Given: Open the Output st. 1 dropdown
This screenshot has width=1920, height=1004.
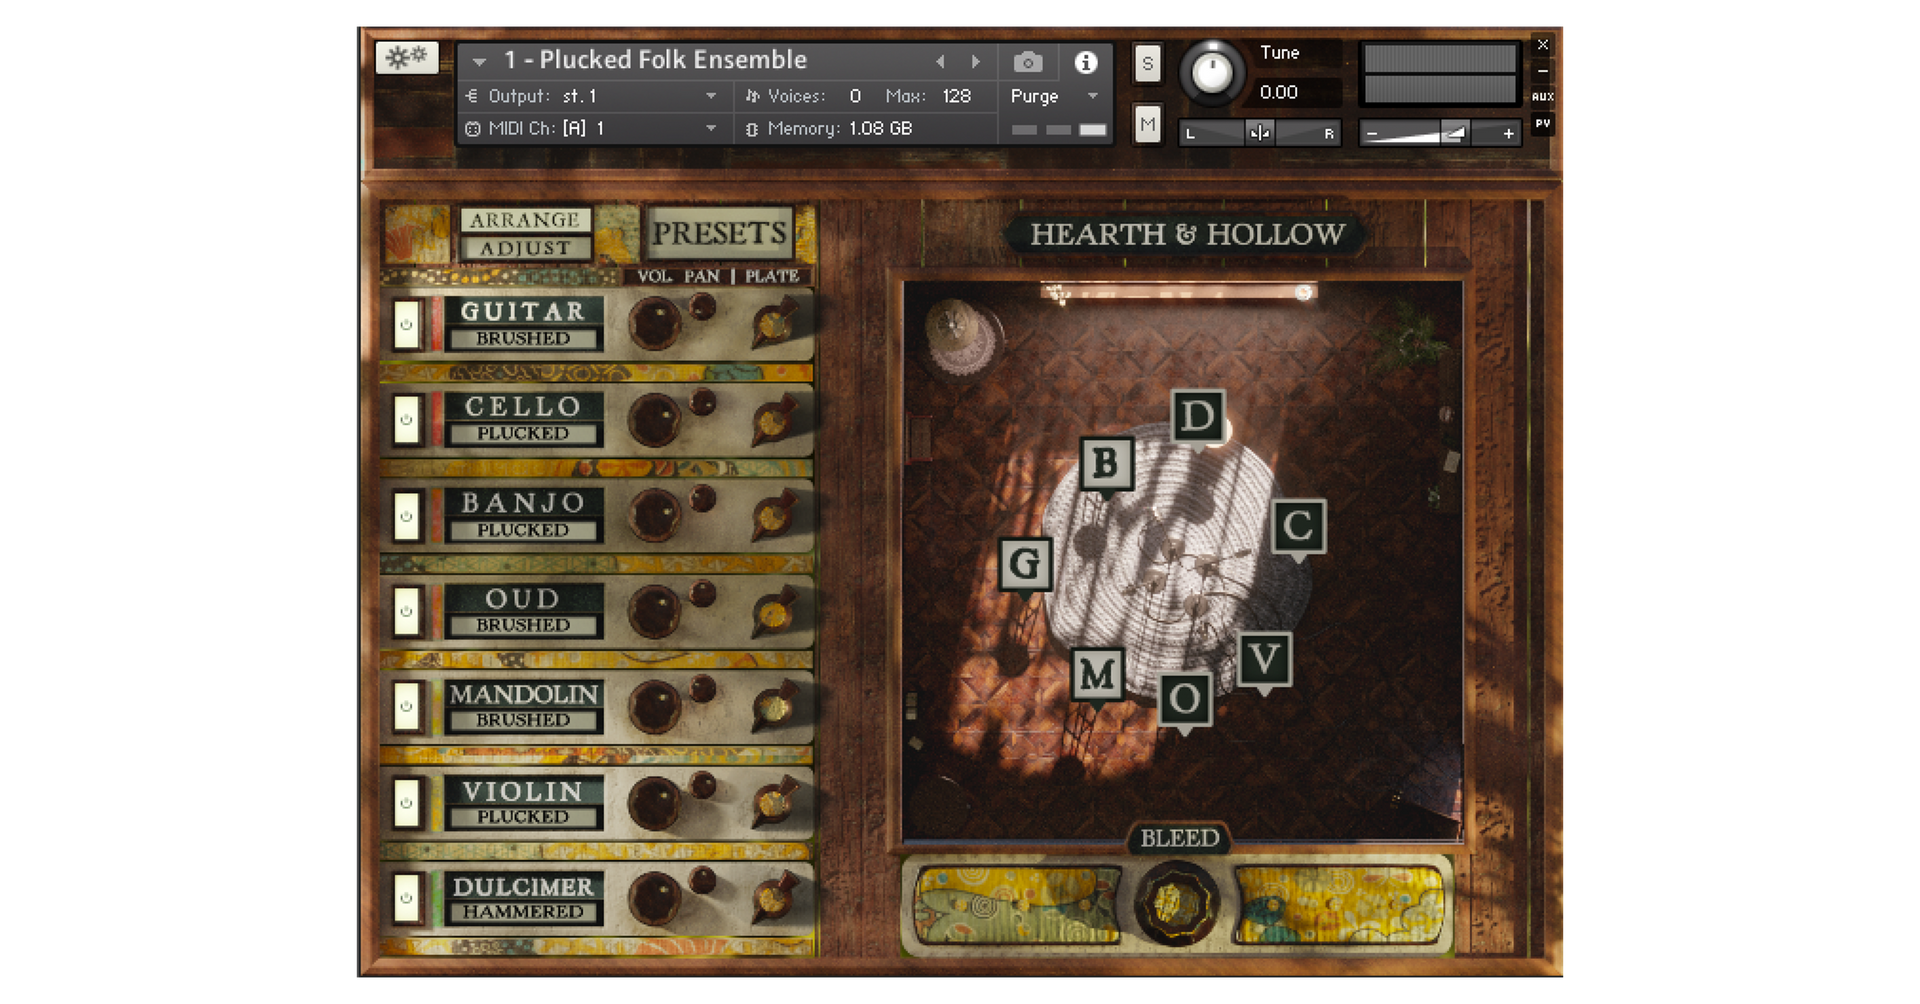Looking at the screenshot, I should 710,96.
